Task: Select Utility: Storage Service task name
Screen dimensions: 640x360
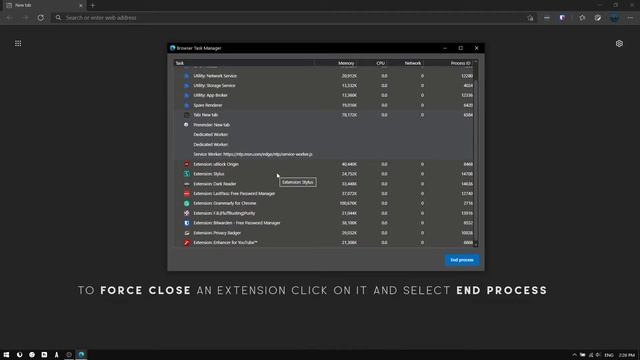Action: 214,86
